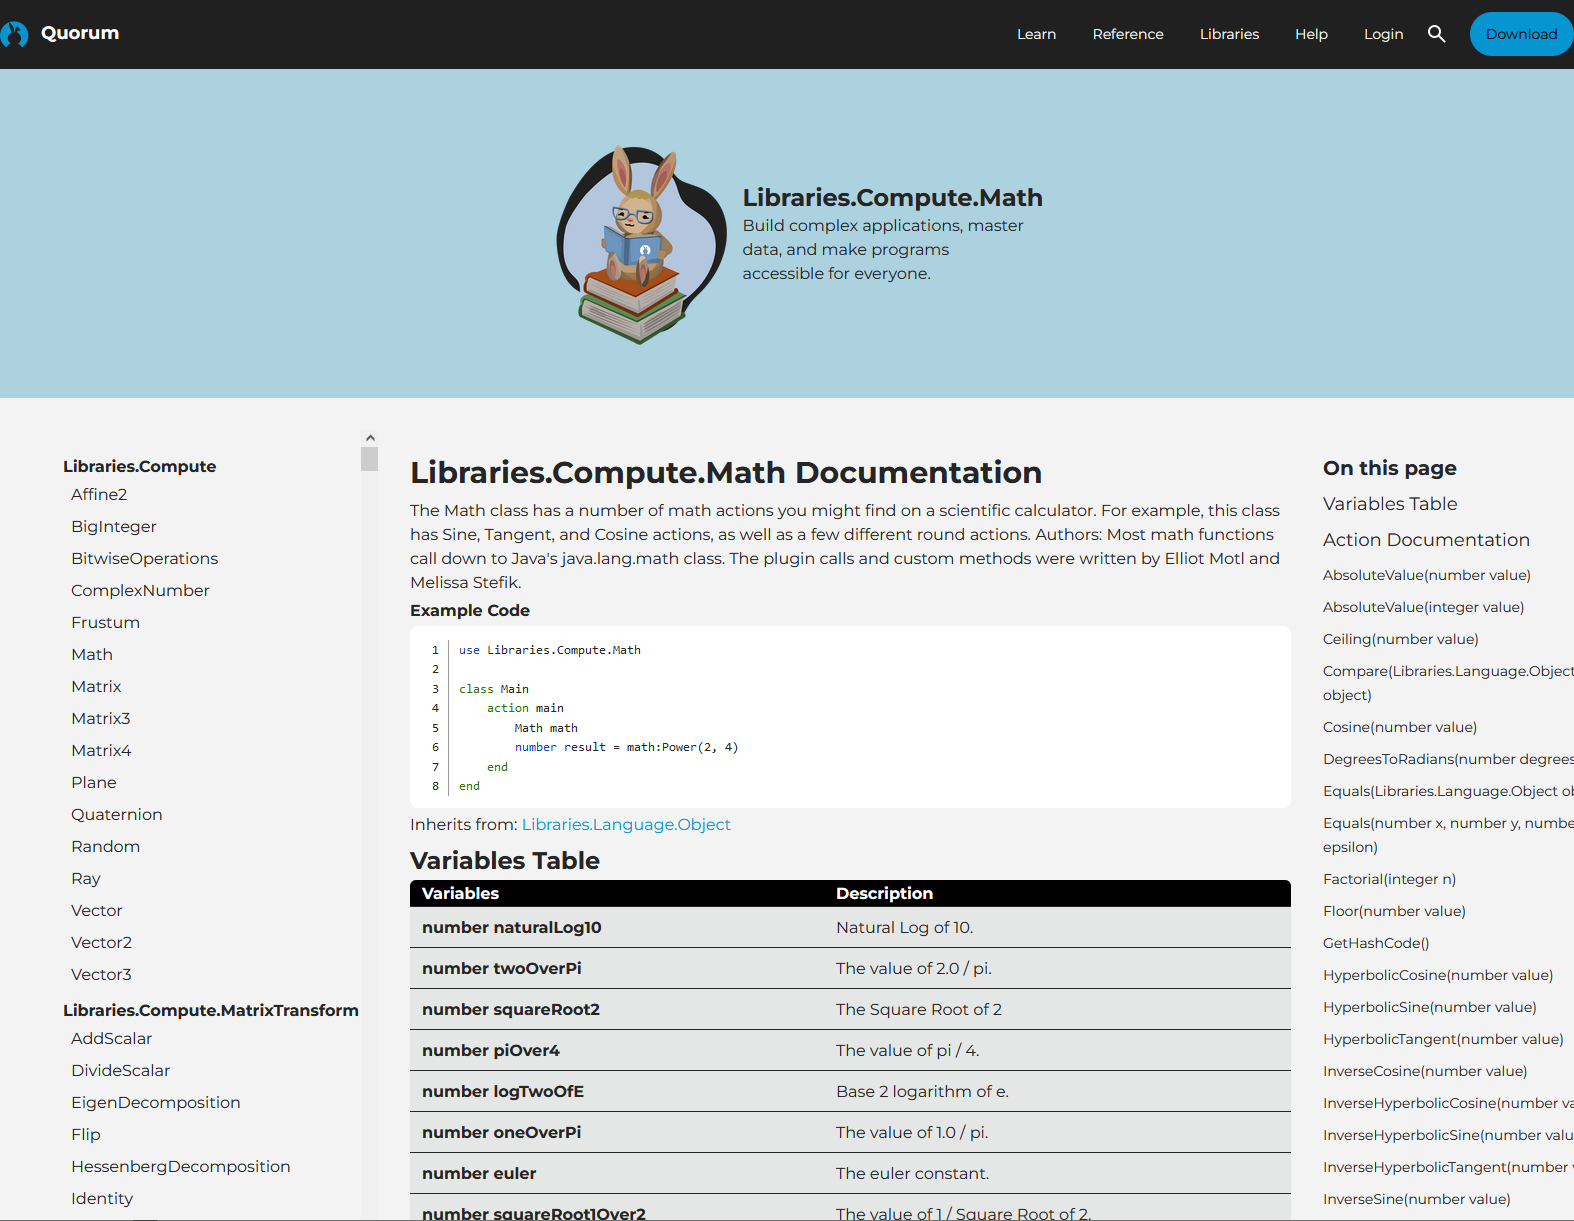Go to Cosine(number value) anchor
This screenshot has height=1221, width=1574.
tap(1400, 727)
